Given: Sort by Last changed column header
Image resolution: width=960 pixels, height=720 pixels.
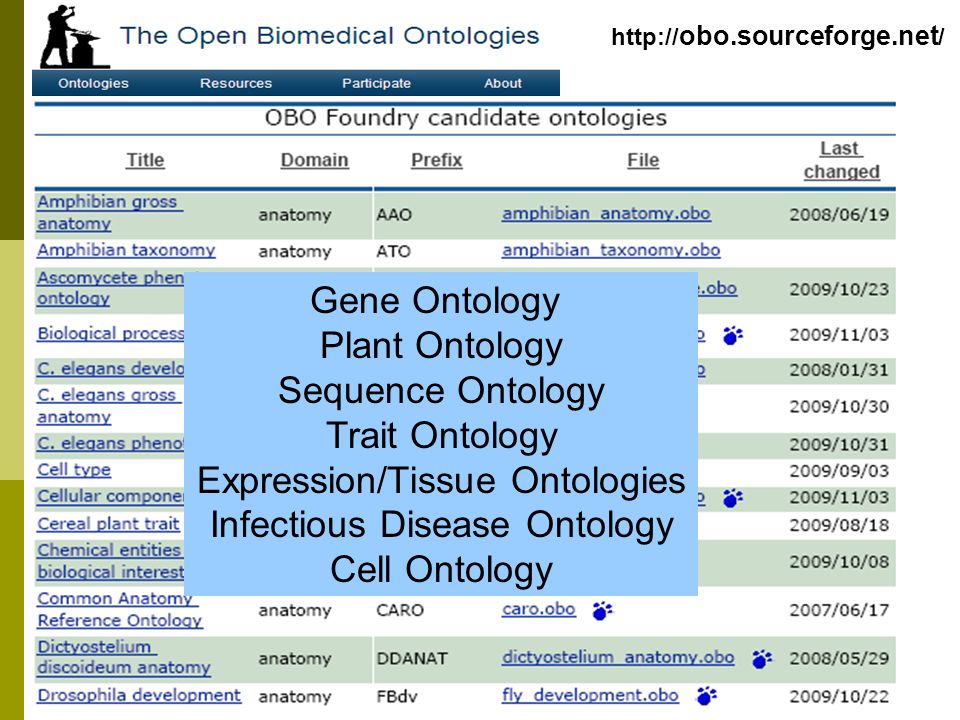Looking at the screenshot, I should click(x=841, y=160).
